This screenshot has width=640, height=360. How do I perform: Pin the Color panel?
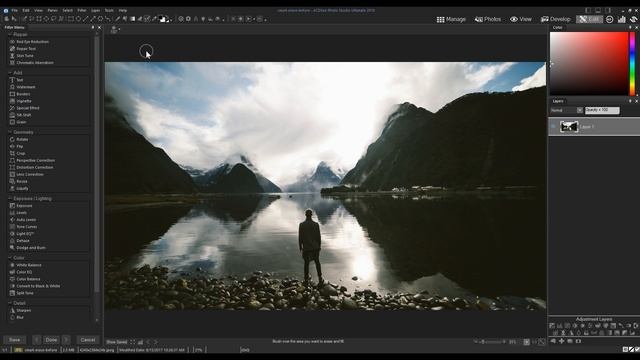tap(630, 27)
